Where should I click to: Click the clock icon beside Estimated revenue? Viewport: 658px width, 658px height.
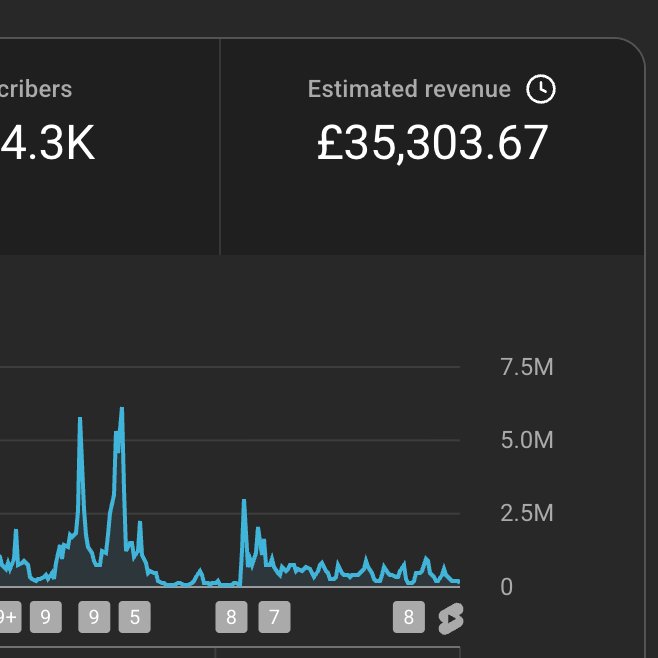coord(540,89)
